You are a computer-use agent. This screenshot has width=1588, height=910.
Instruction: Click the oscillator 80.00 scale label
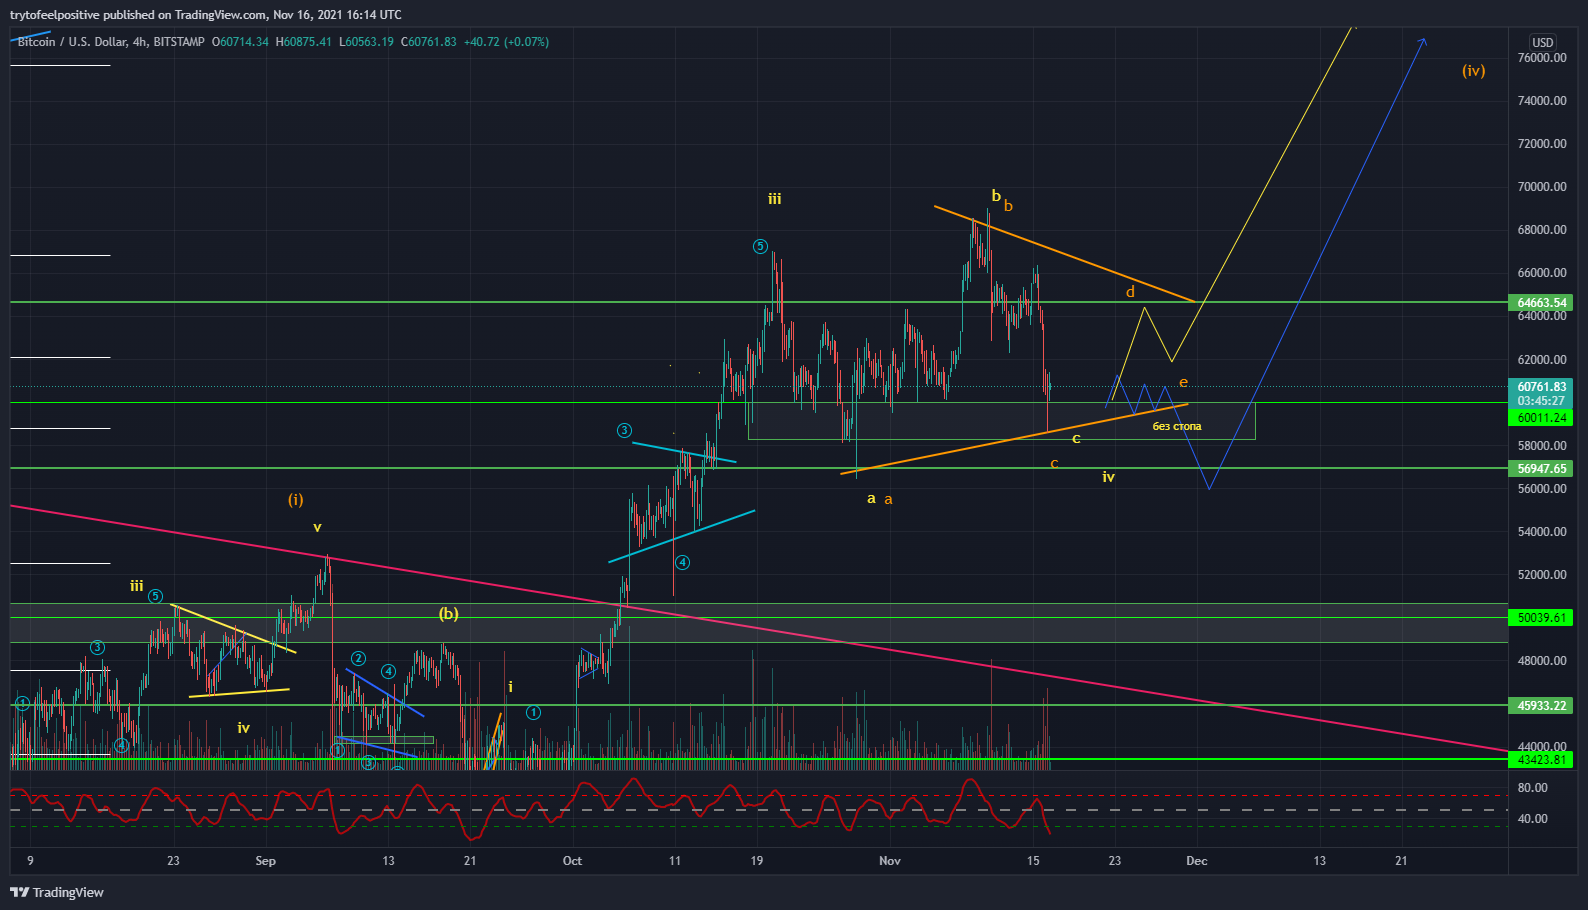[x=1533, y=788]
